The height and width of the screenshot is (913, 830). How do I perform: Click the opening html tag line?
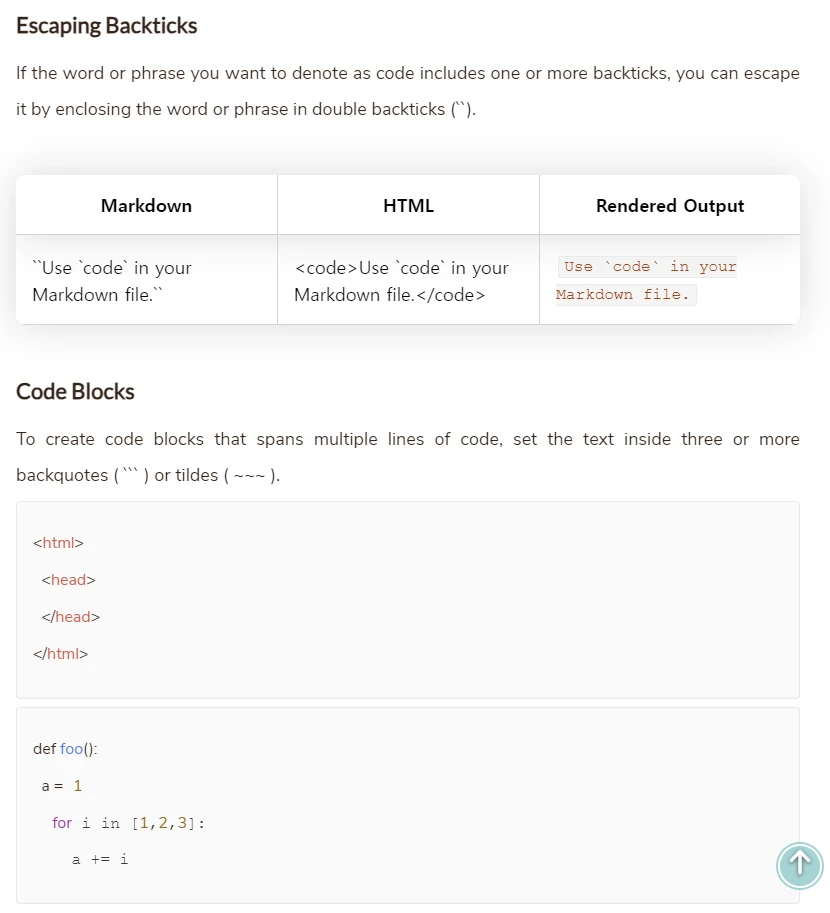coord(58,543)
